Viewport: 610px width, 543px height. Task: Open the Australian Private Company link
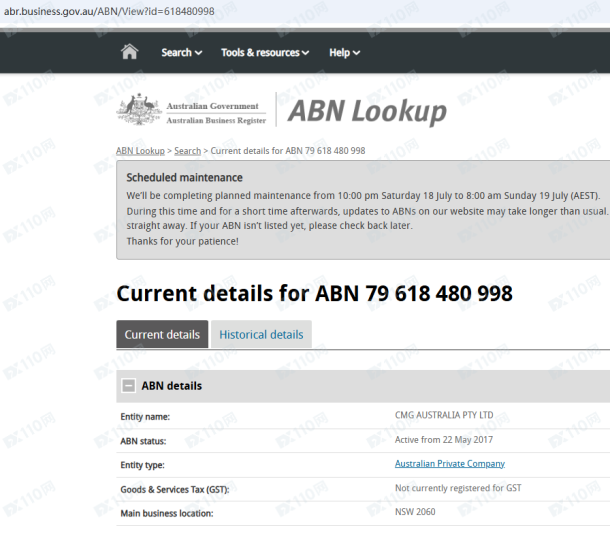click(x=450, y=464)
